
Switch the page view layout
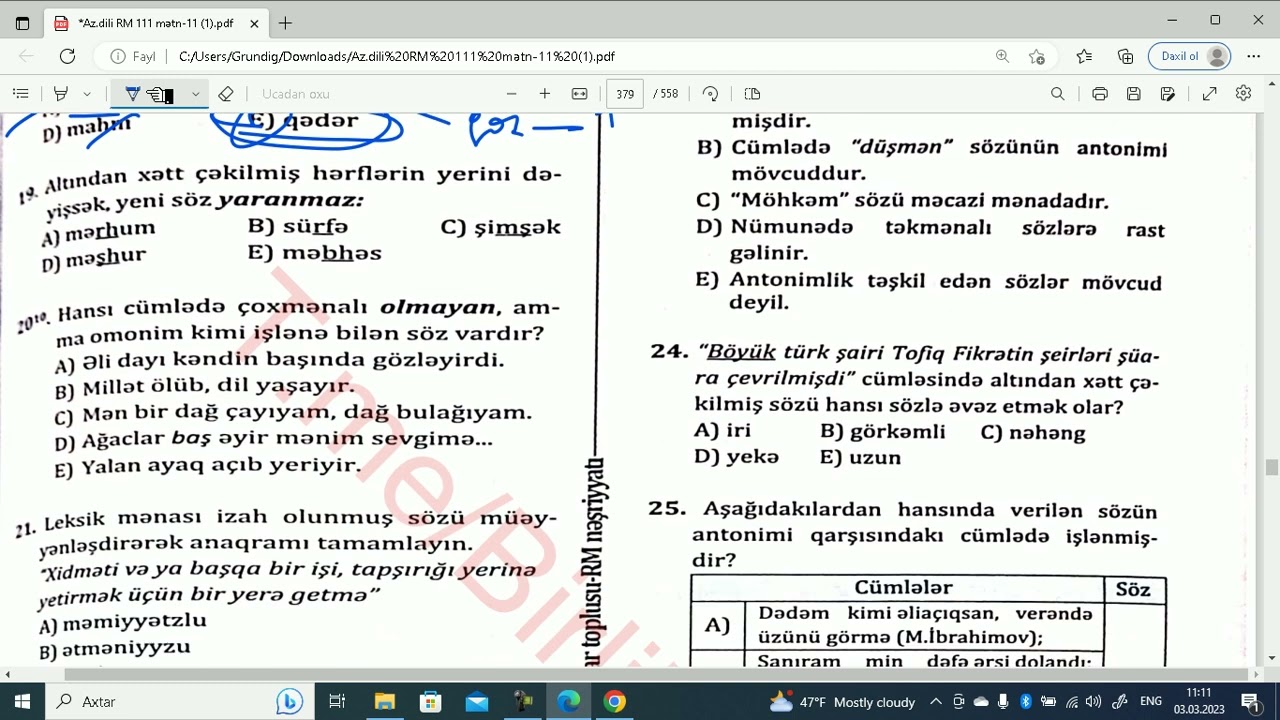(753, 94)
